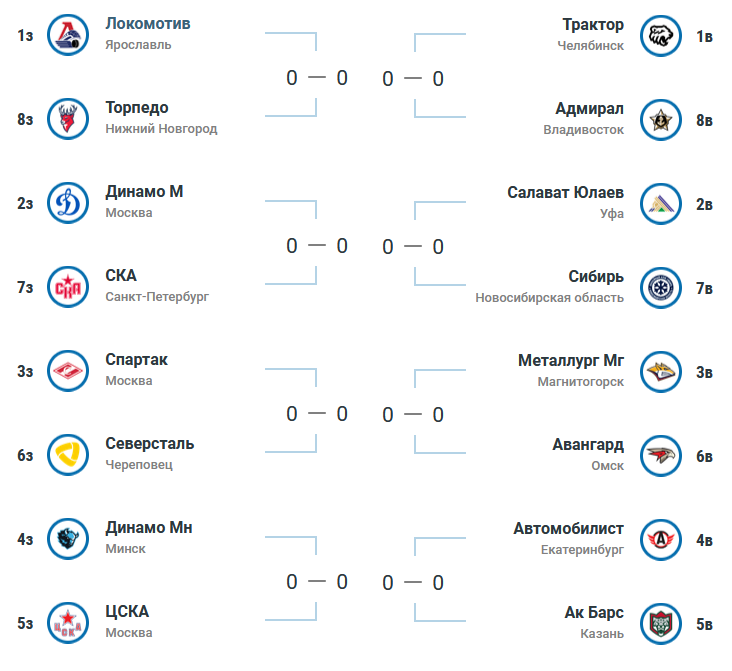Select the Avtomobilist Yekaterinburg logo
The height and width of the screenshot is (671, 732).
[x=661, y=540]
